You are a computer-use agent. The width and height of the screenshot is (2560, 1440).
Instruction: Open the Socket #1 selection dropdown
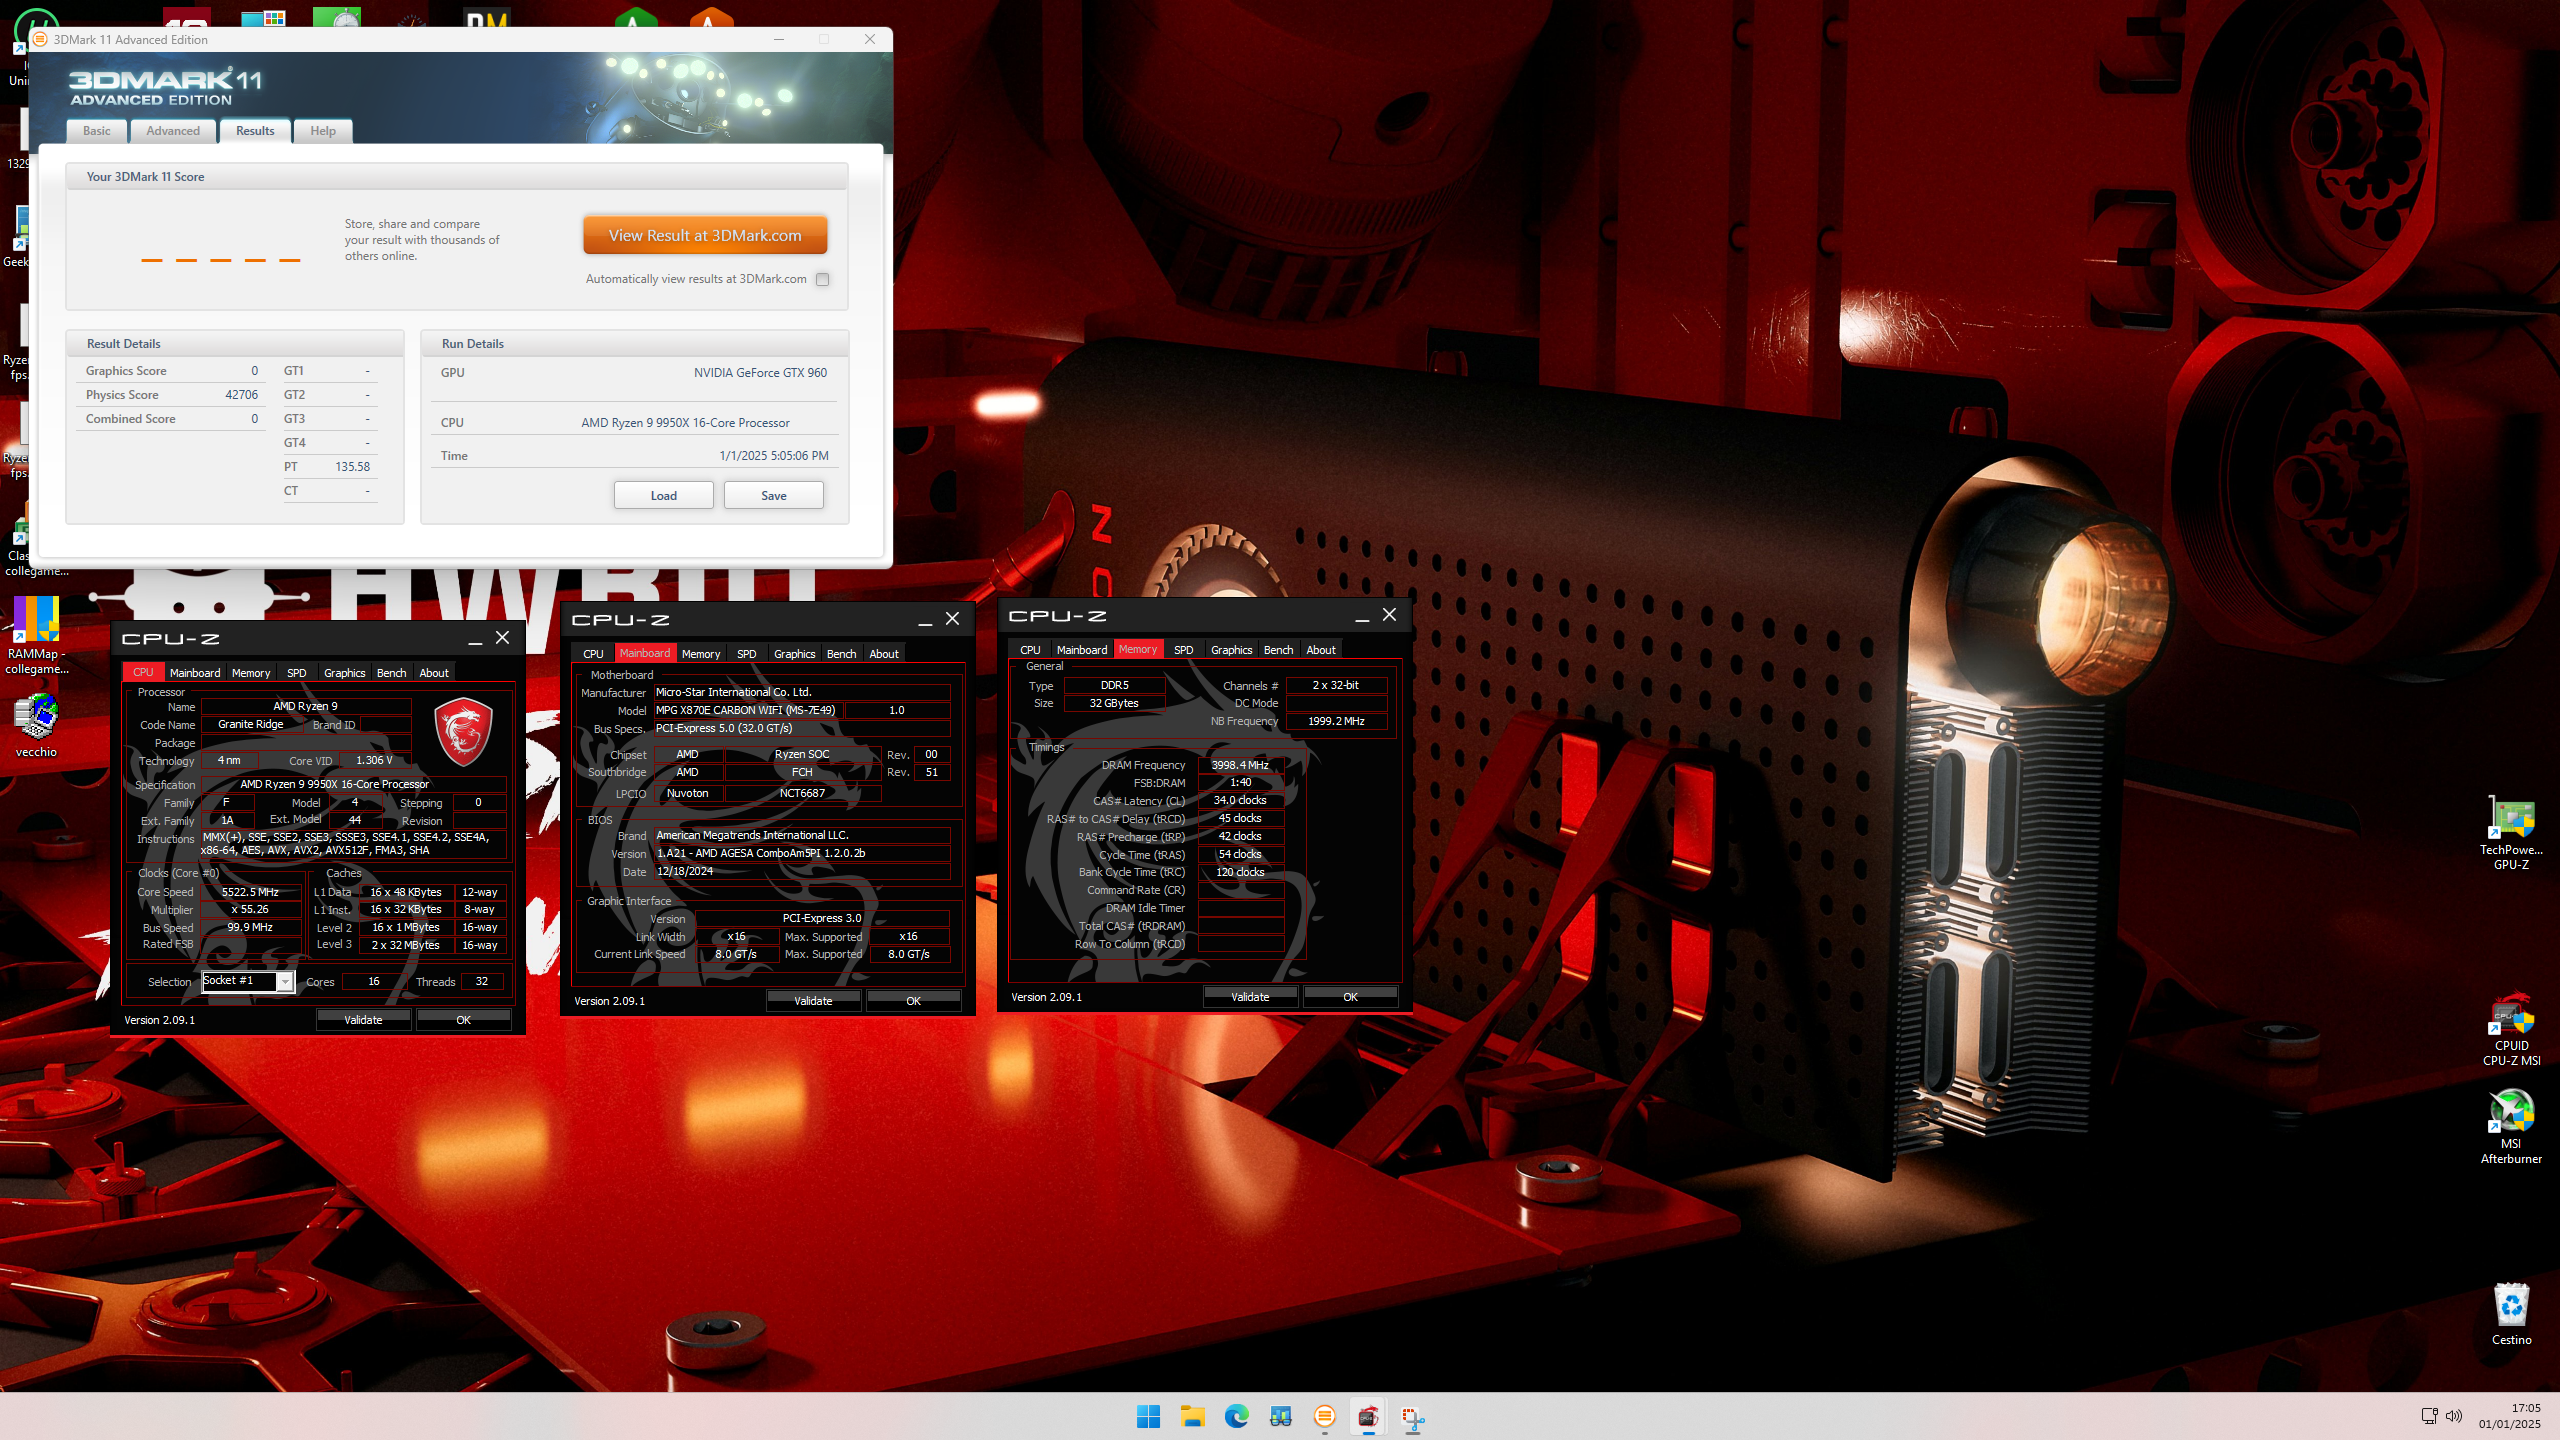coord(285,982)
